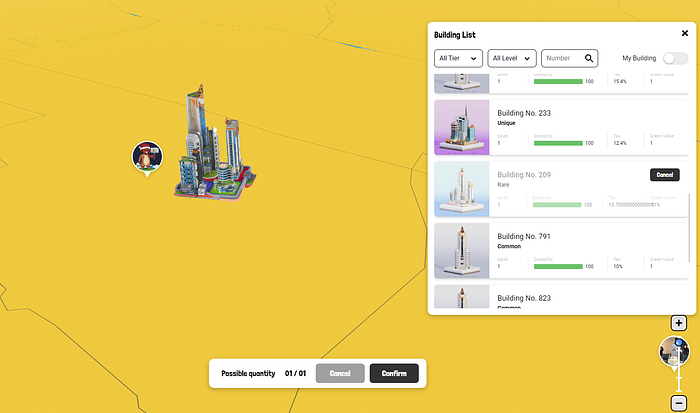Viewport: 700px width, 413px height.
Task: Select Building No. 791 thumbnail
Action: click(x=462, y=250)
